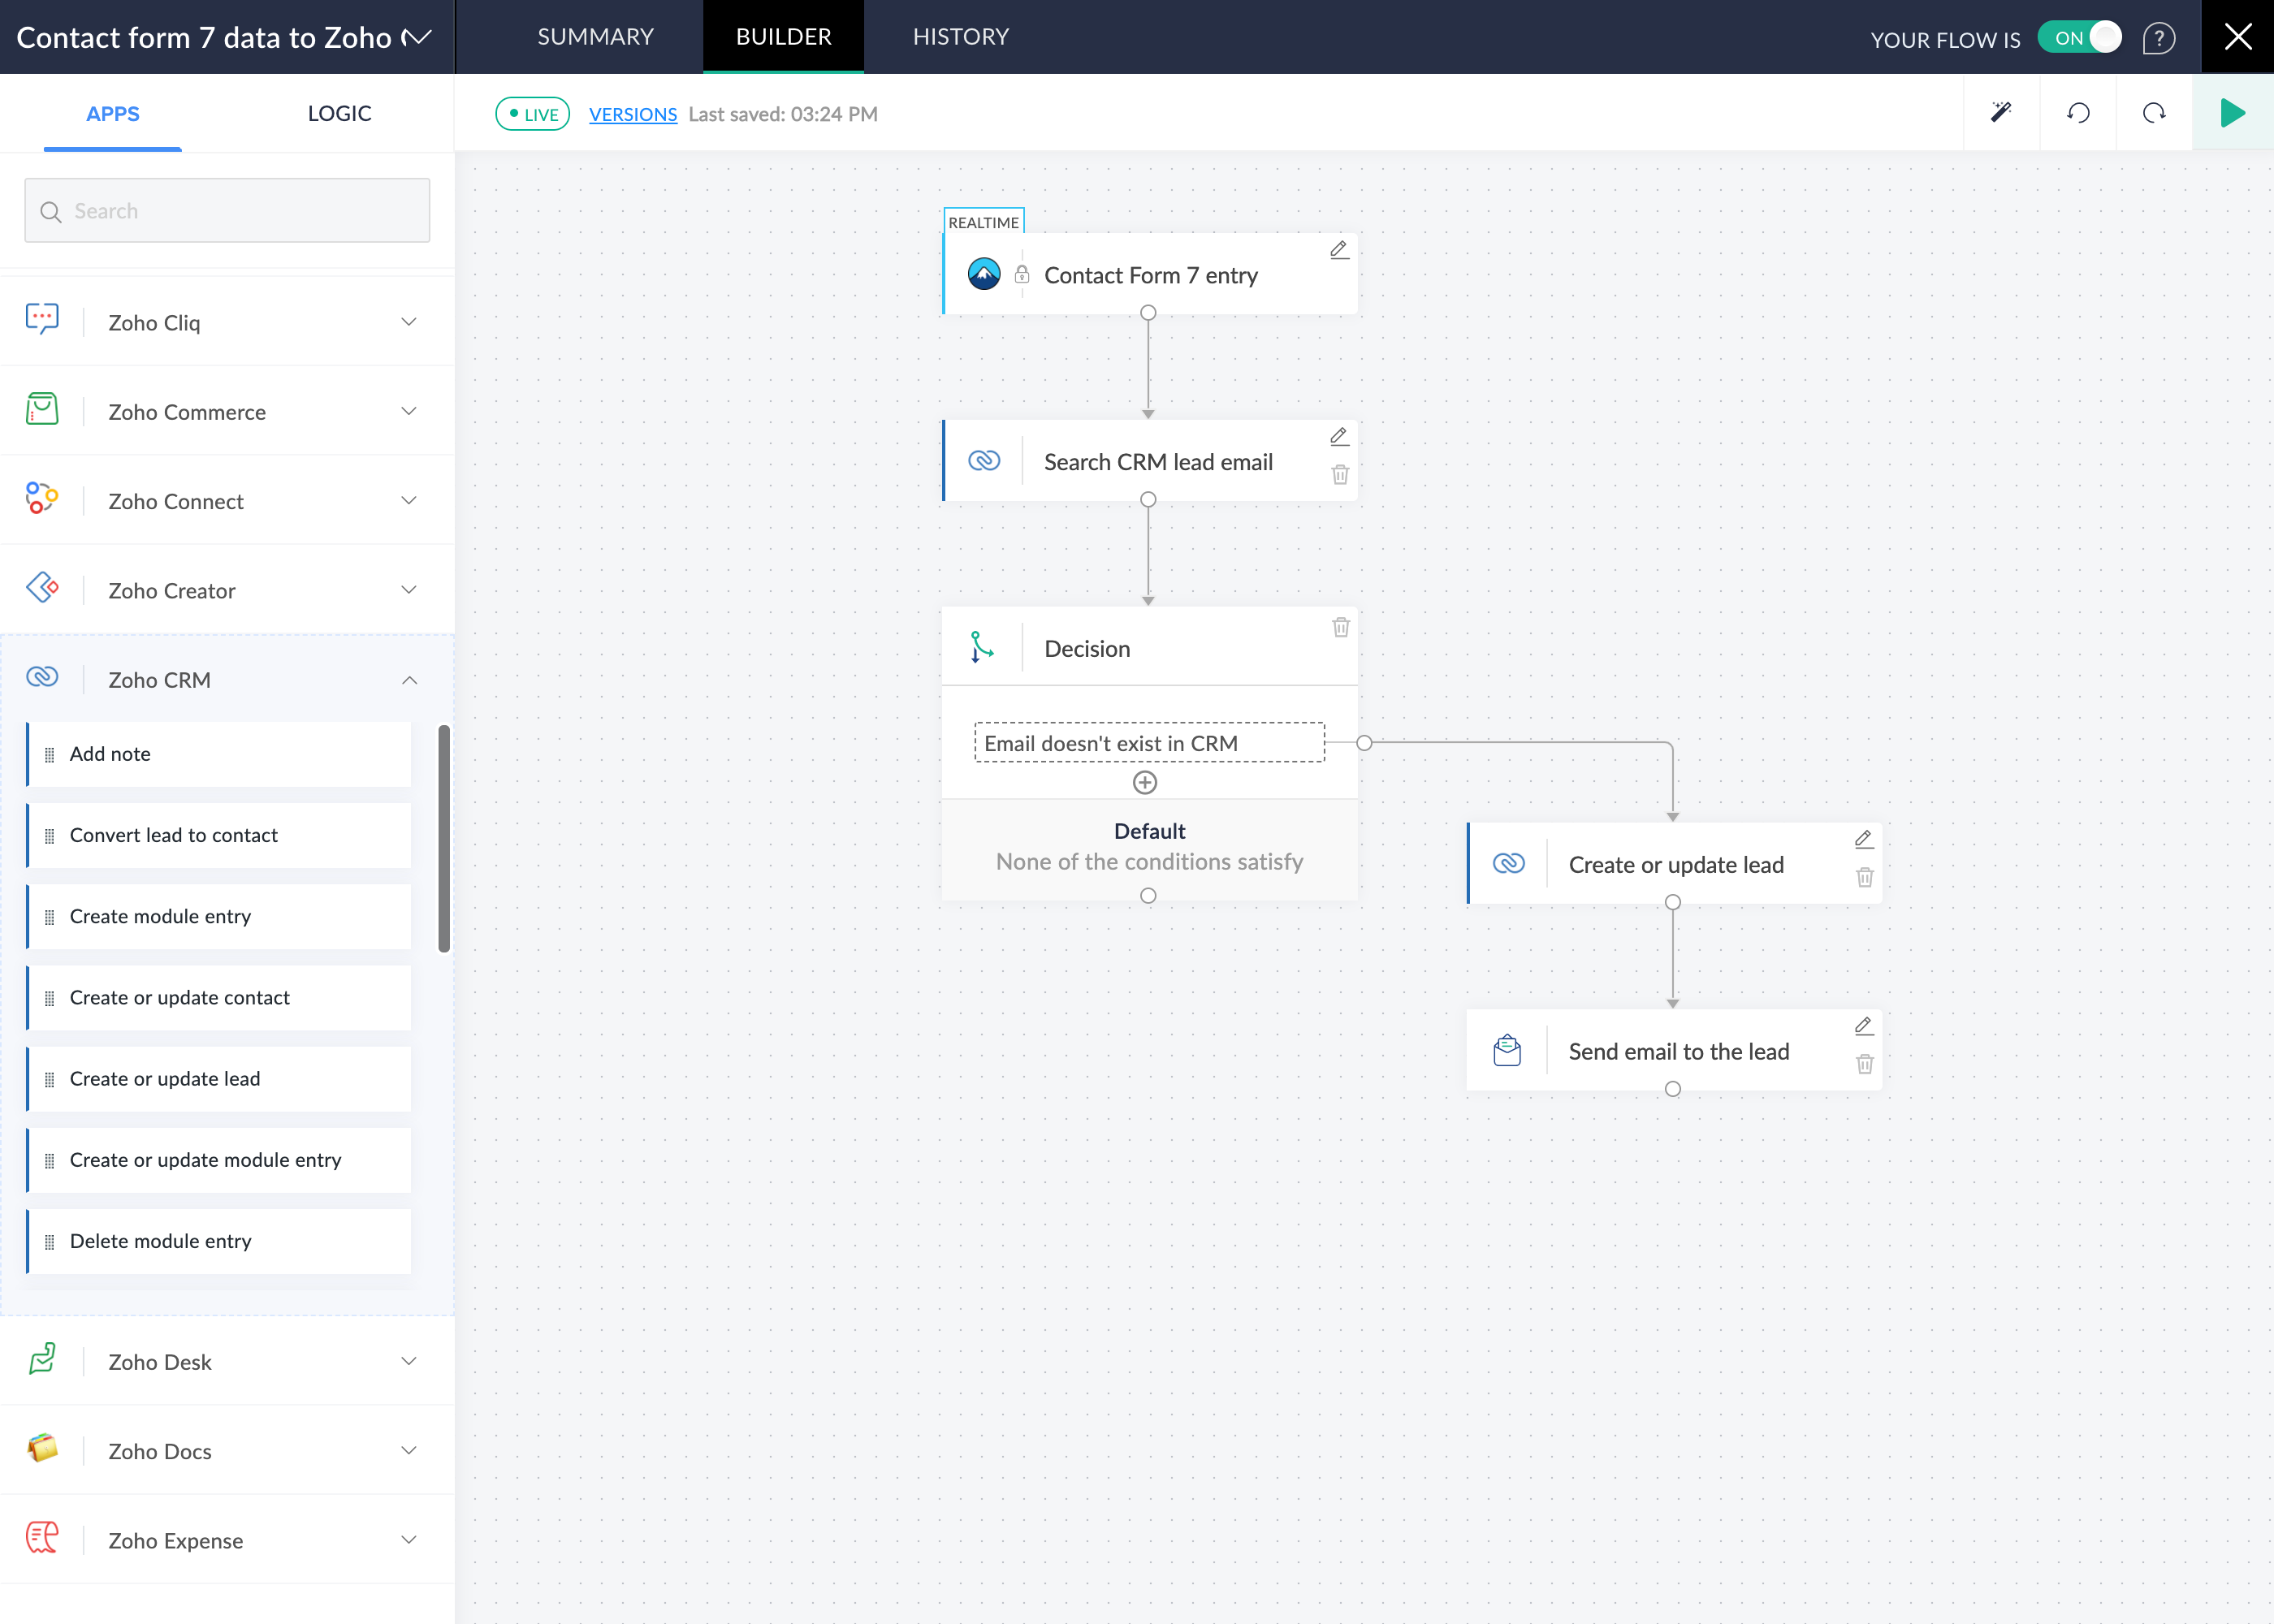This screenshot has width=2274, height=1624.
Task: Expand the Zoho CRM actions list
Action: (409, 678)
